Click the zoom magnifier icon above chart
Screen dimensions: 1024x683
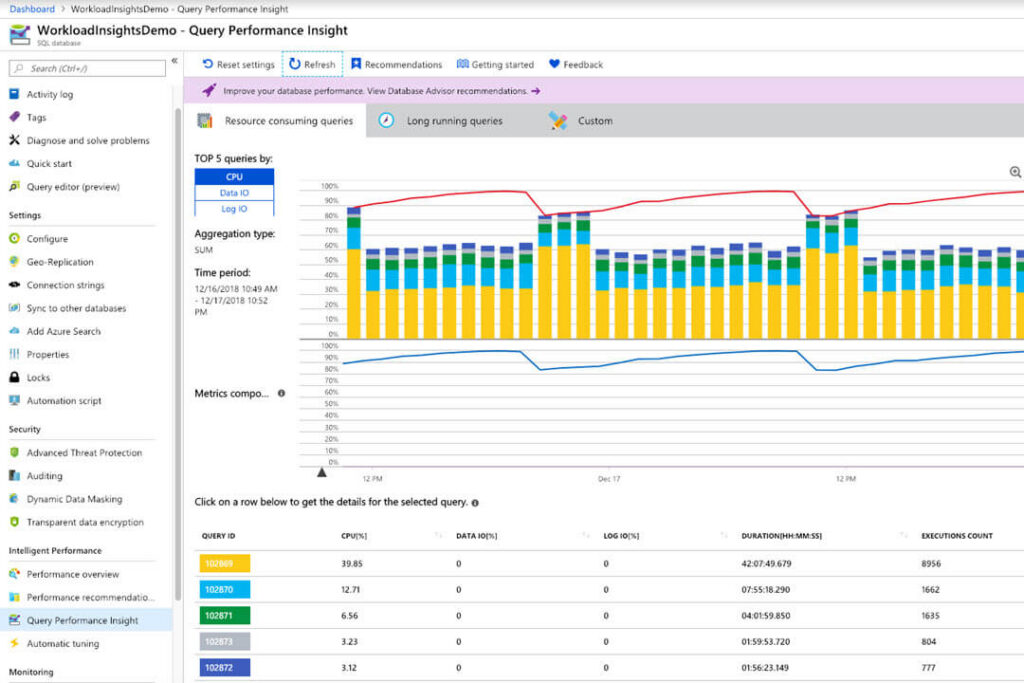pos(1015,172)
